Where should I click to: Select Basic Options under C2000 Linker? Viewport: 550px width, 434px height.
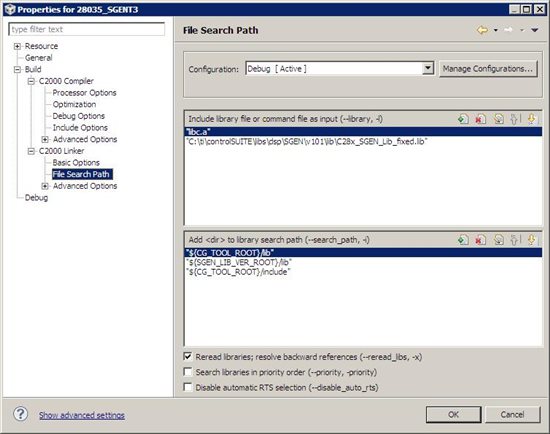click(76, 162)
